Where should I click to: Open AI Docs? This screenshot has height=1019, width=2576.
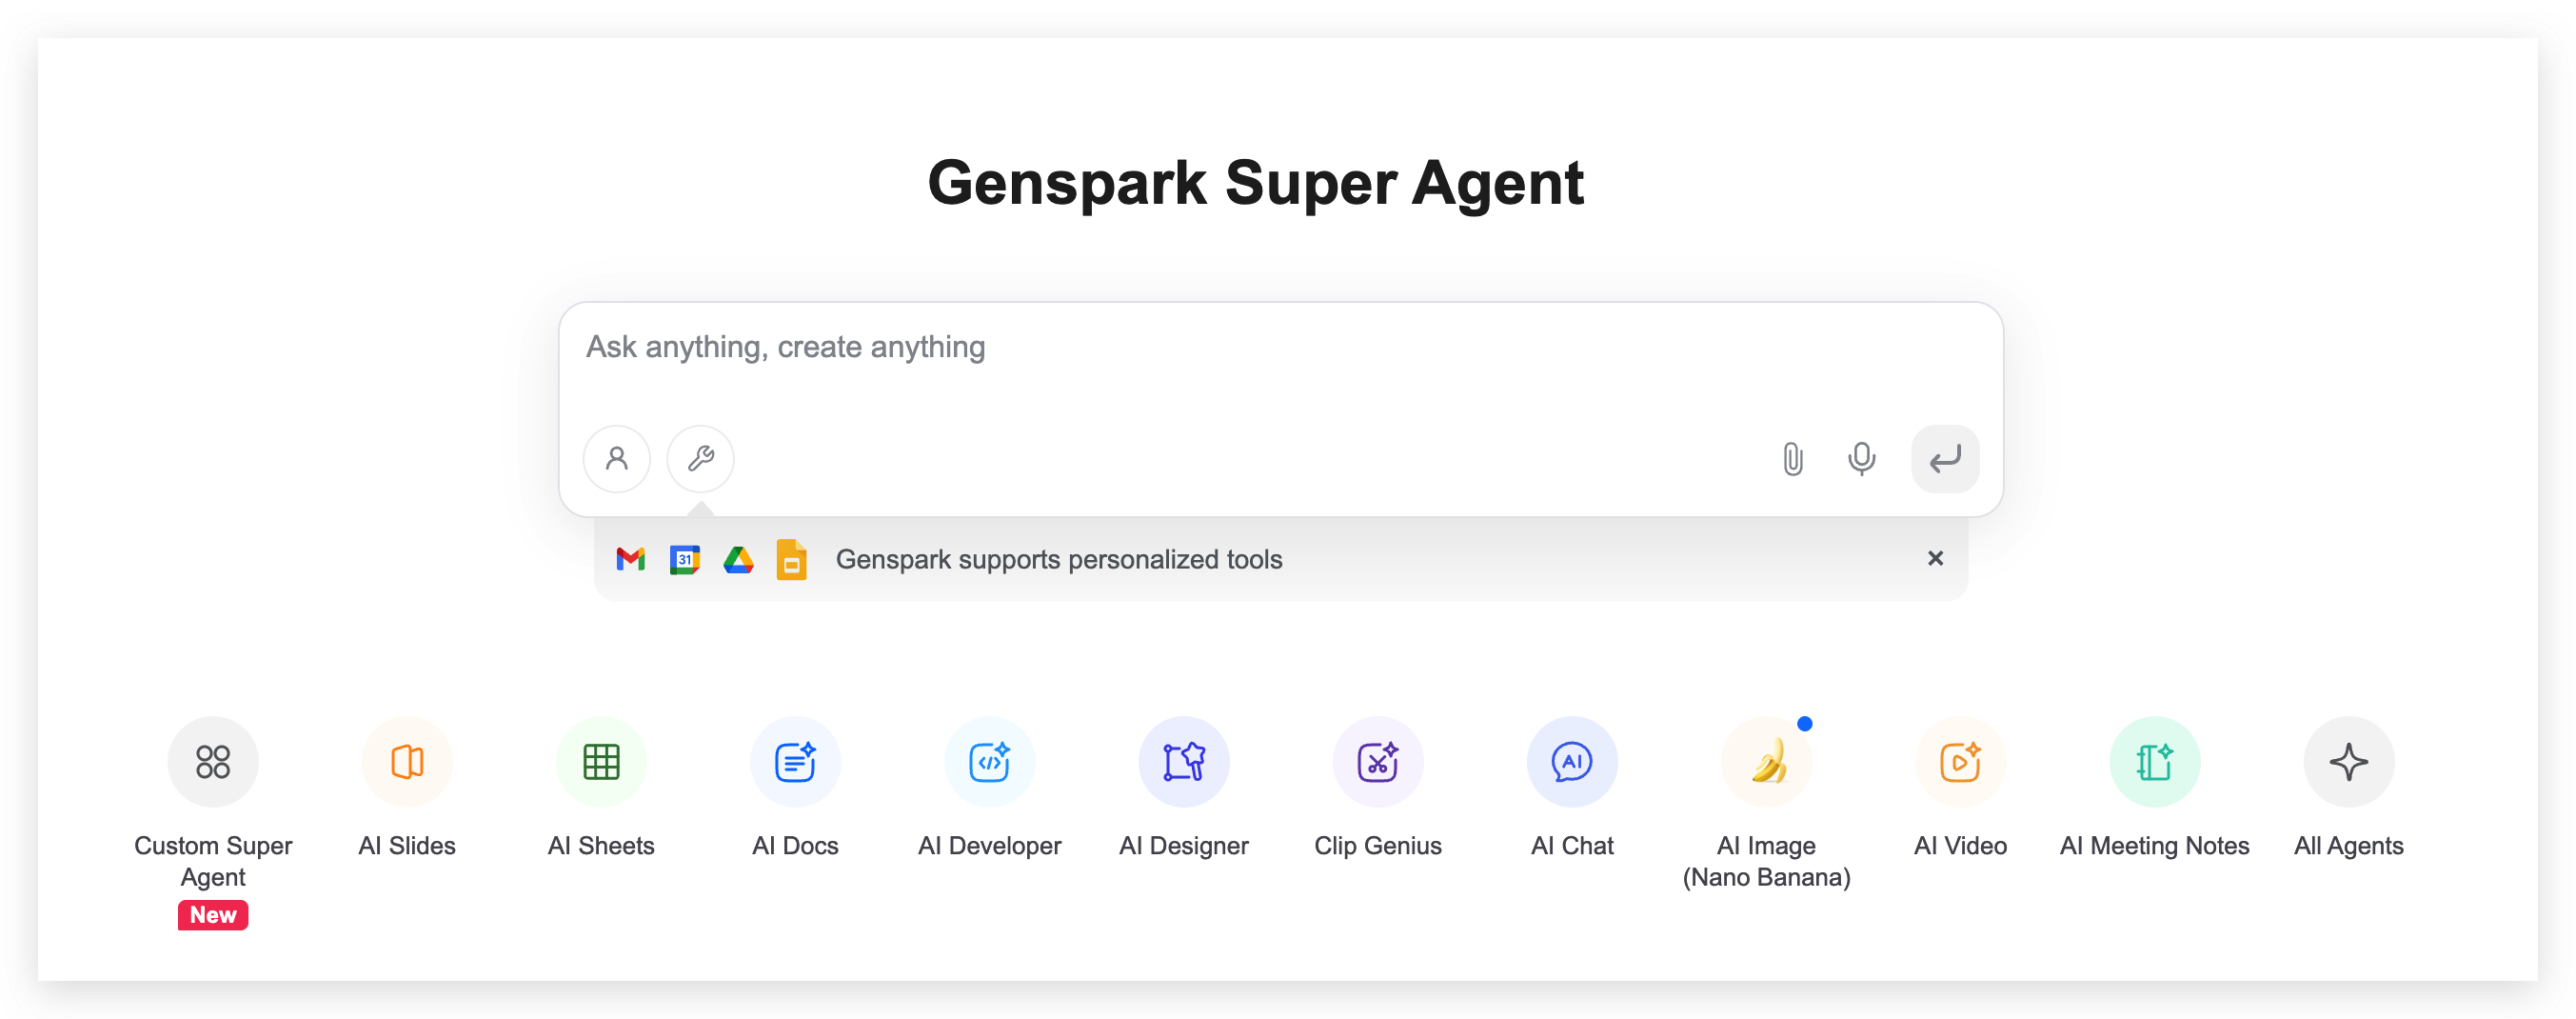point(794,762)
